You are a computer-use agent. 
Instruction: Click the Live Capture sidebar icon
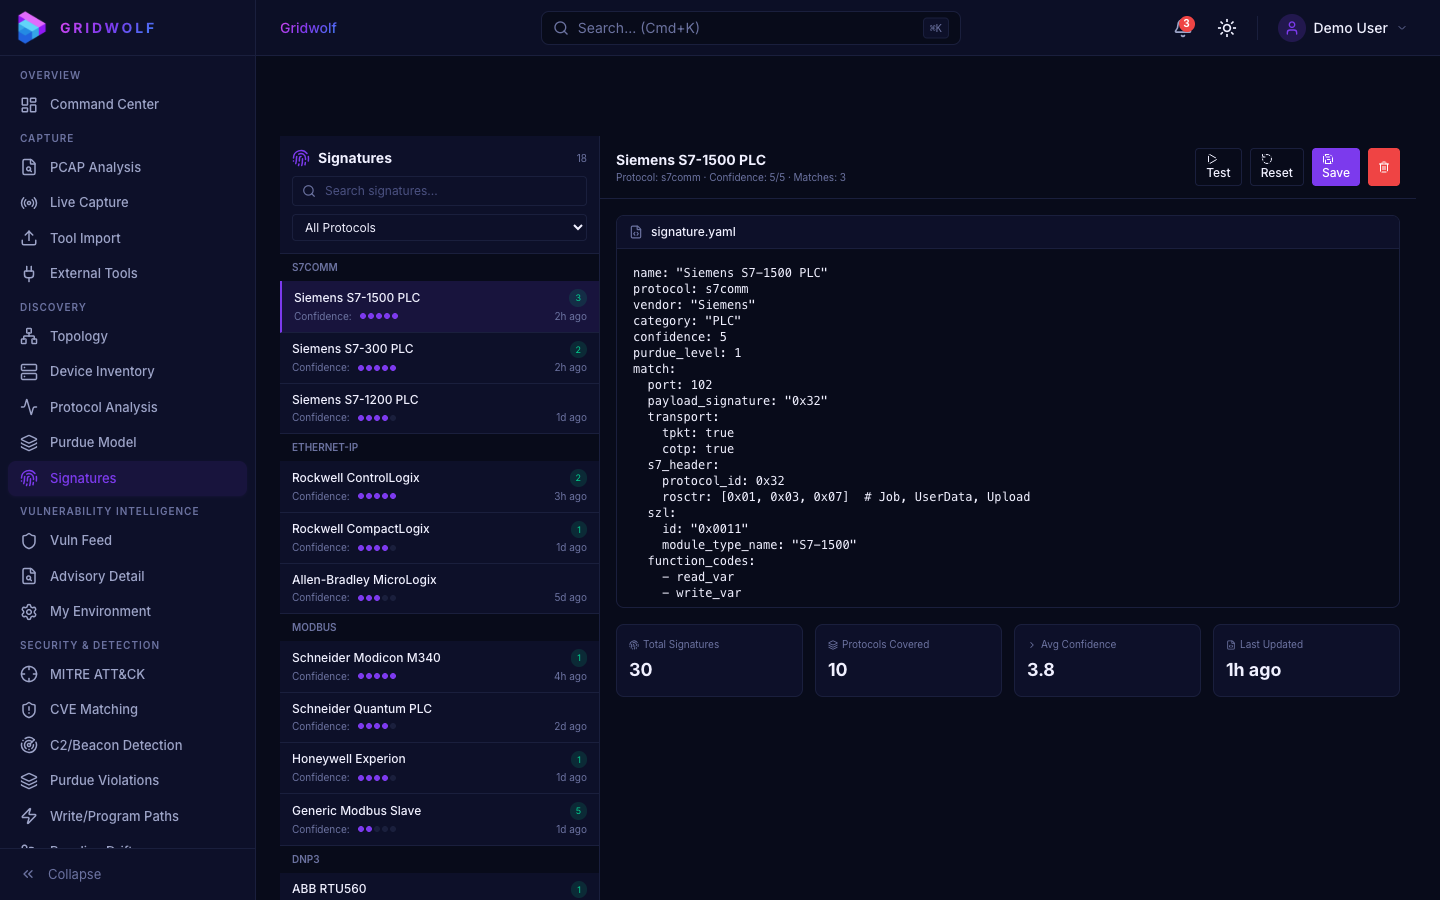[29, 203]
